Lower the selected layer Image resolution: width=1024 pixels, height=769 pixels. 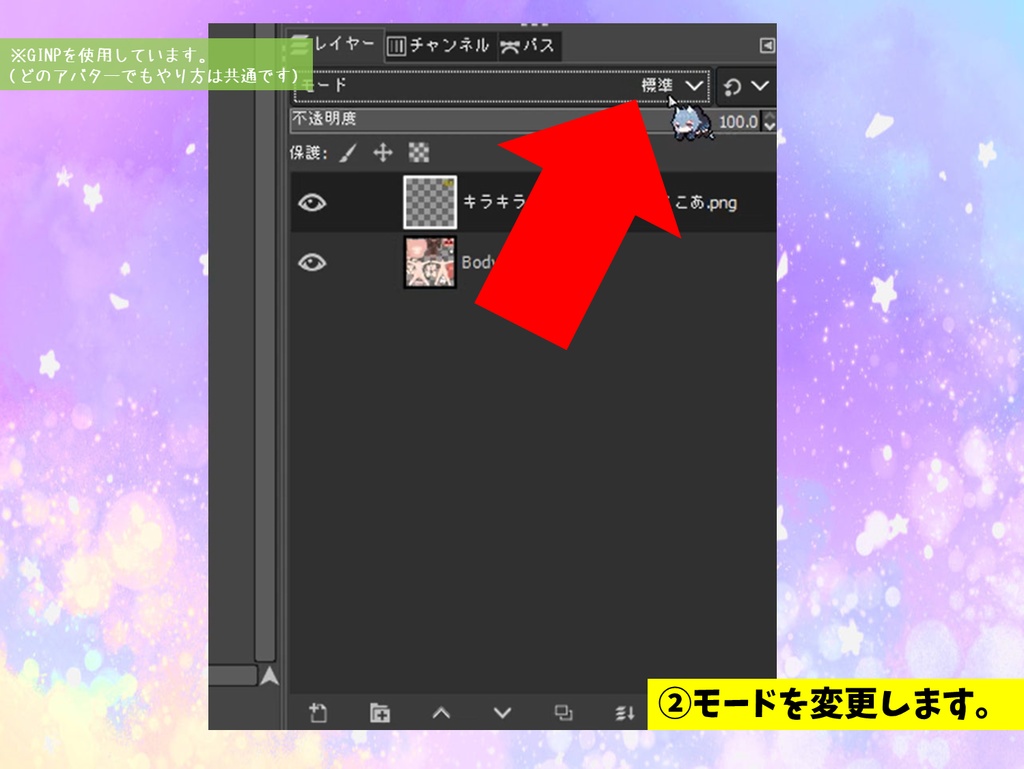click(x=502, y=712)
